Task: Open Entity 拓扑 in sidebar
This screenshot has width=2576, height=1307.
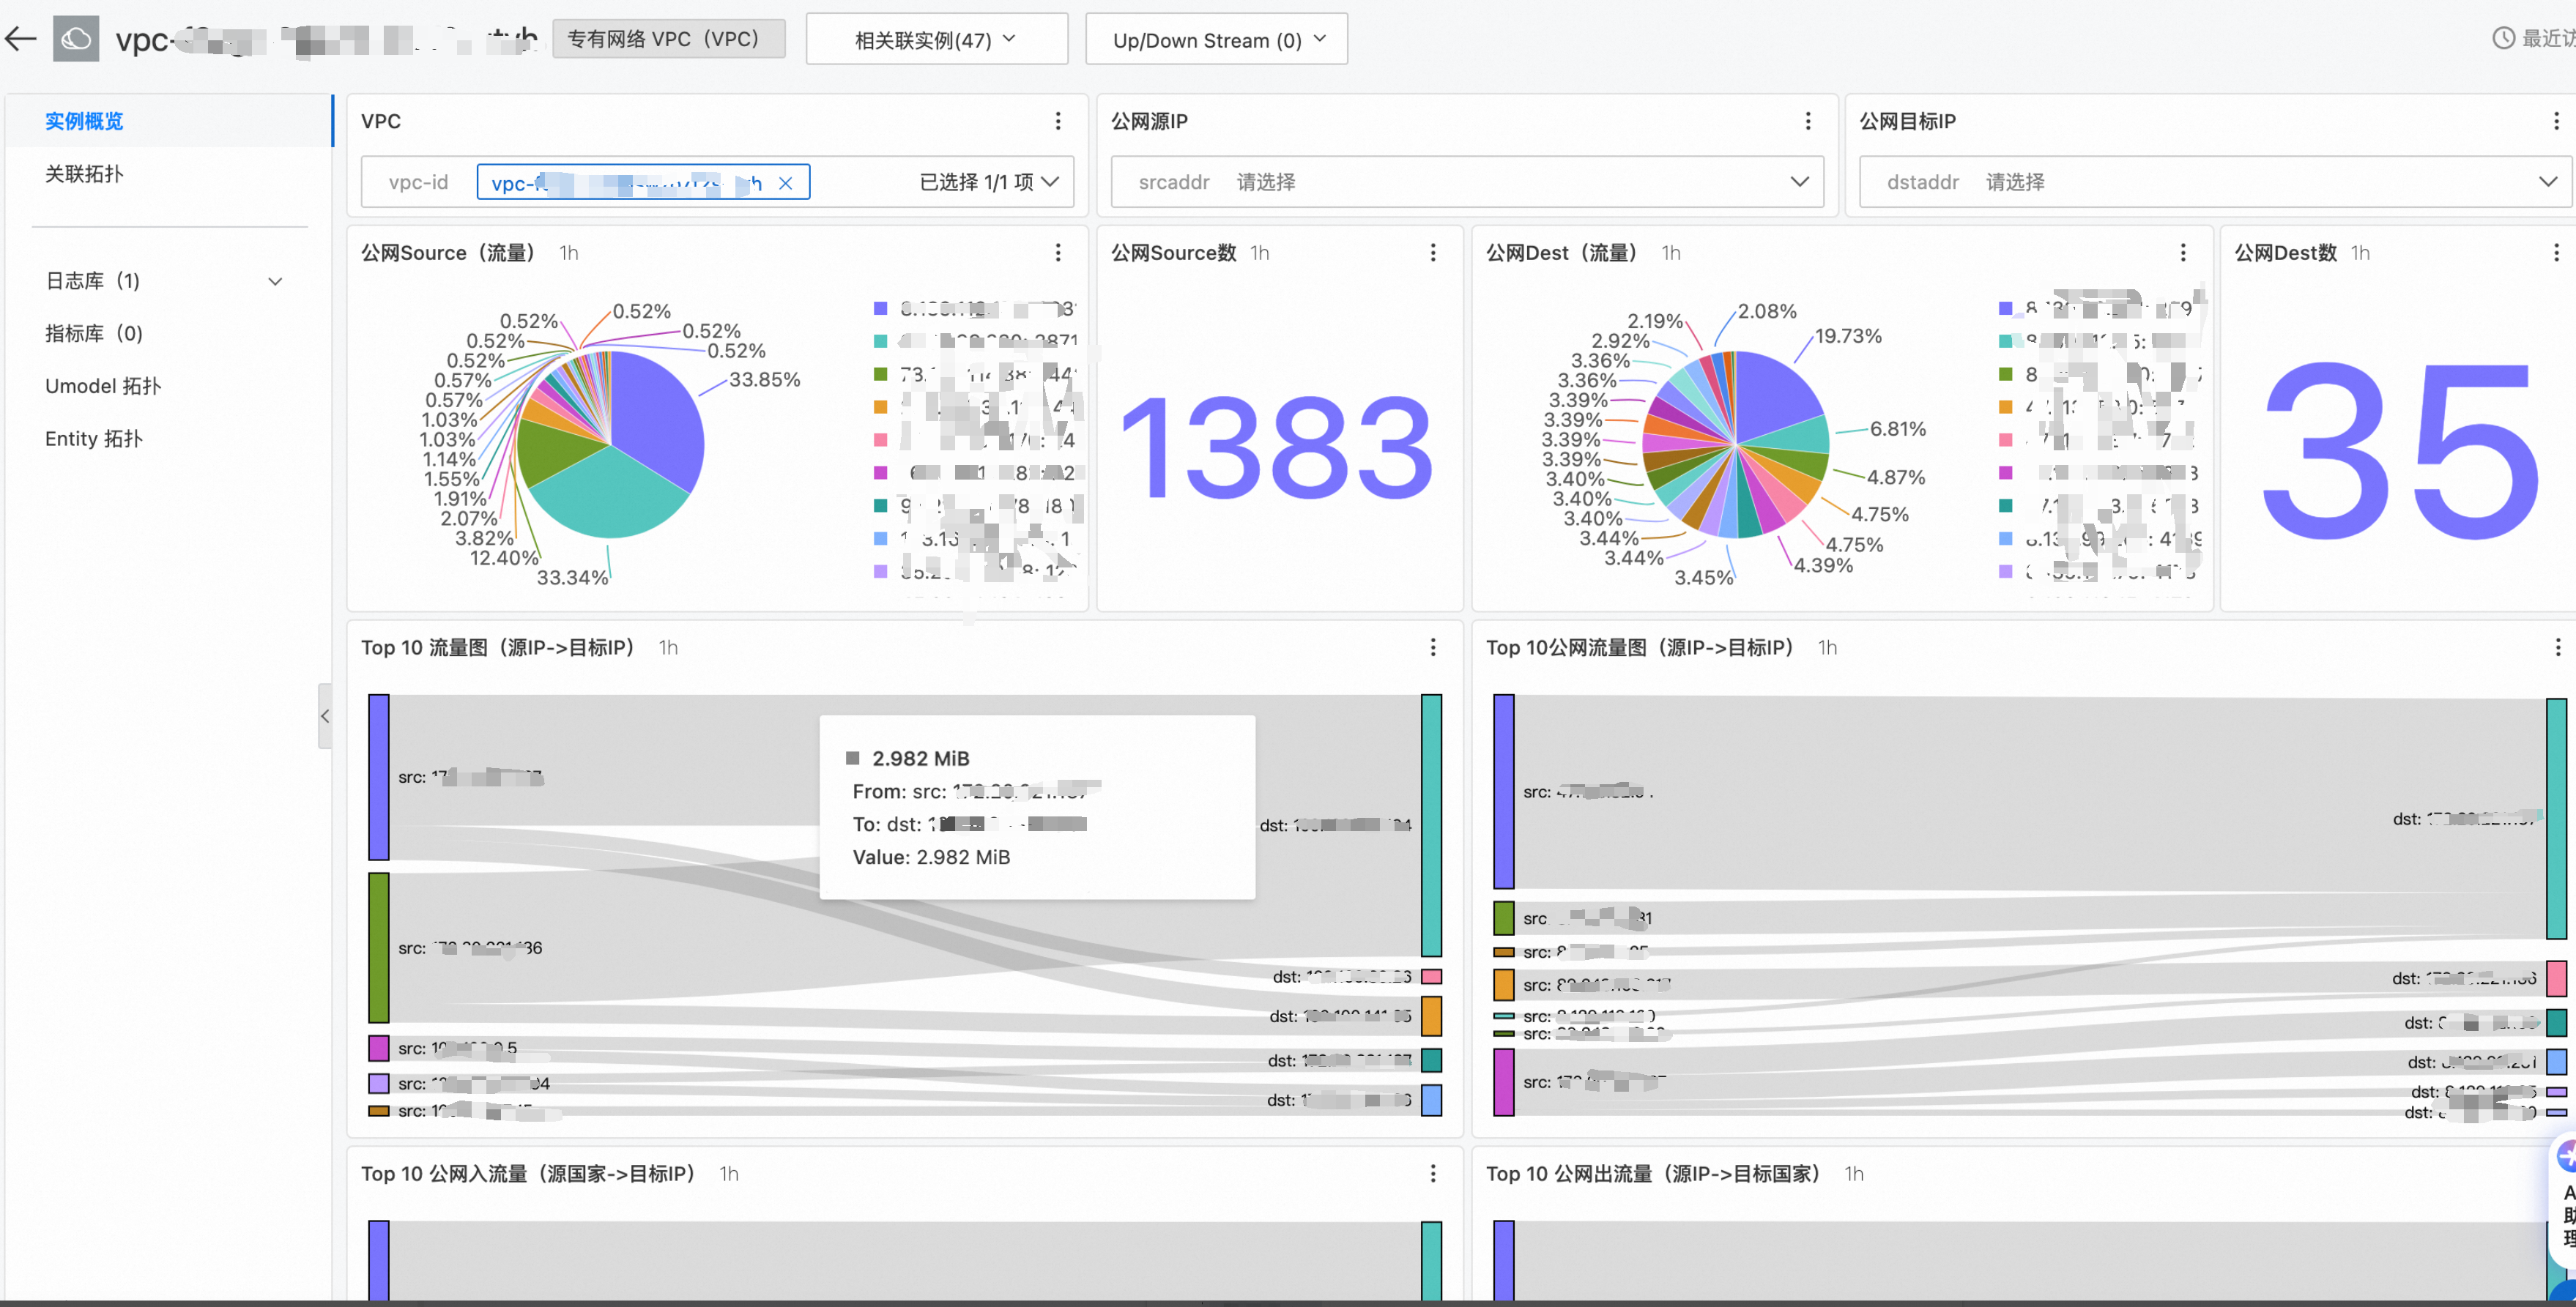Action: coord(94,439)
